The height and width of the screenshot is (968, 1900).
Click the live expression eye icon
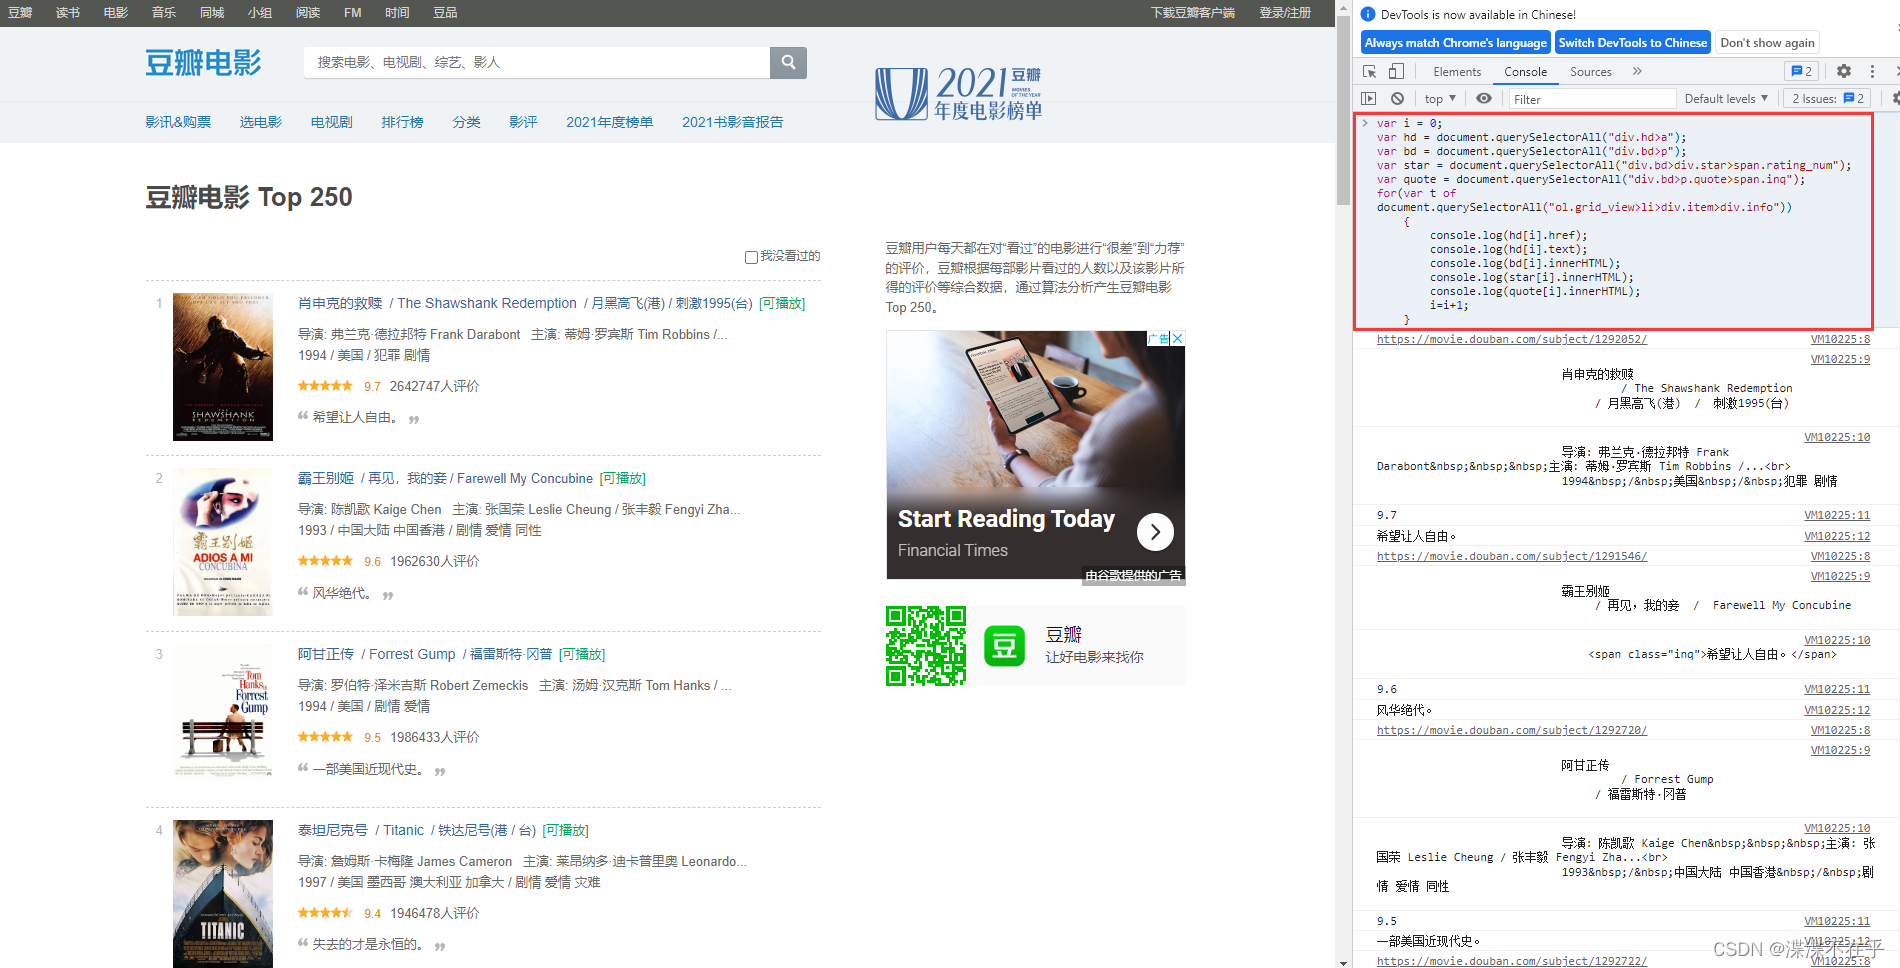(1484, 98)
